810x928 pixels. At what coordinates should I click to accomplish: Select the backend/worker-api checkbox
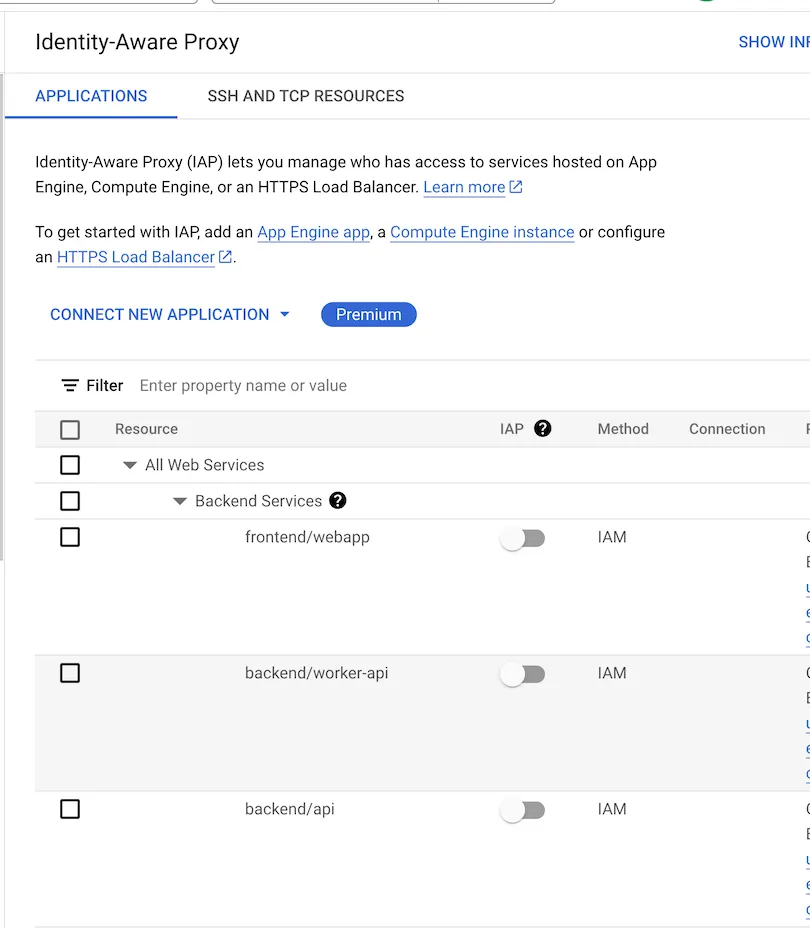[x=70, y=674]
